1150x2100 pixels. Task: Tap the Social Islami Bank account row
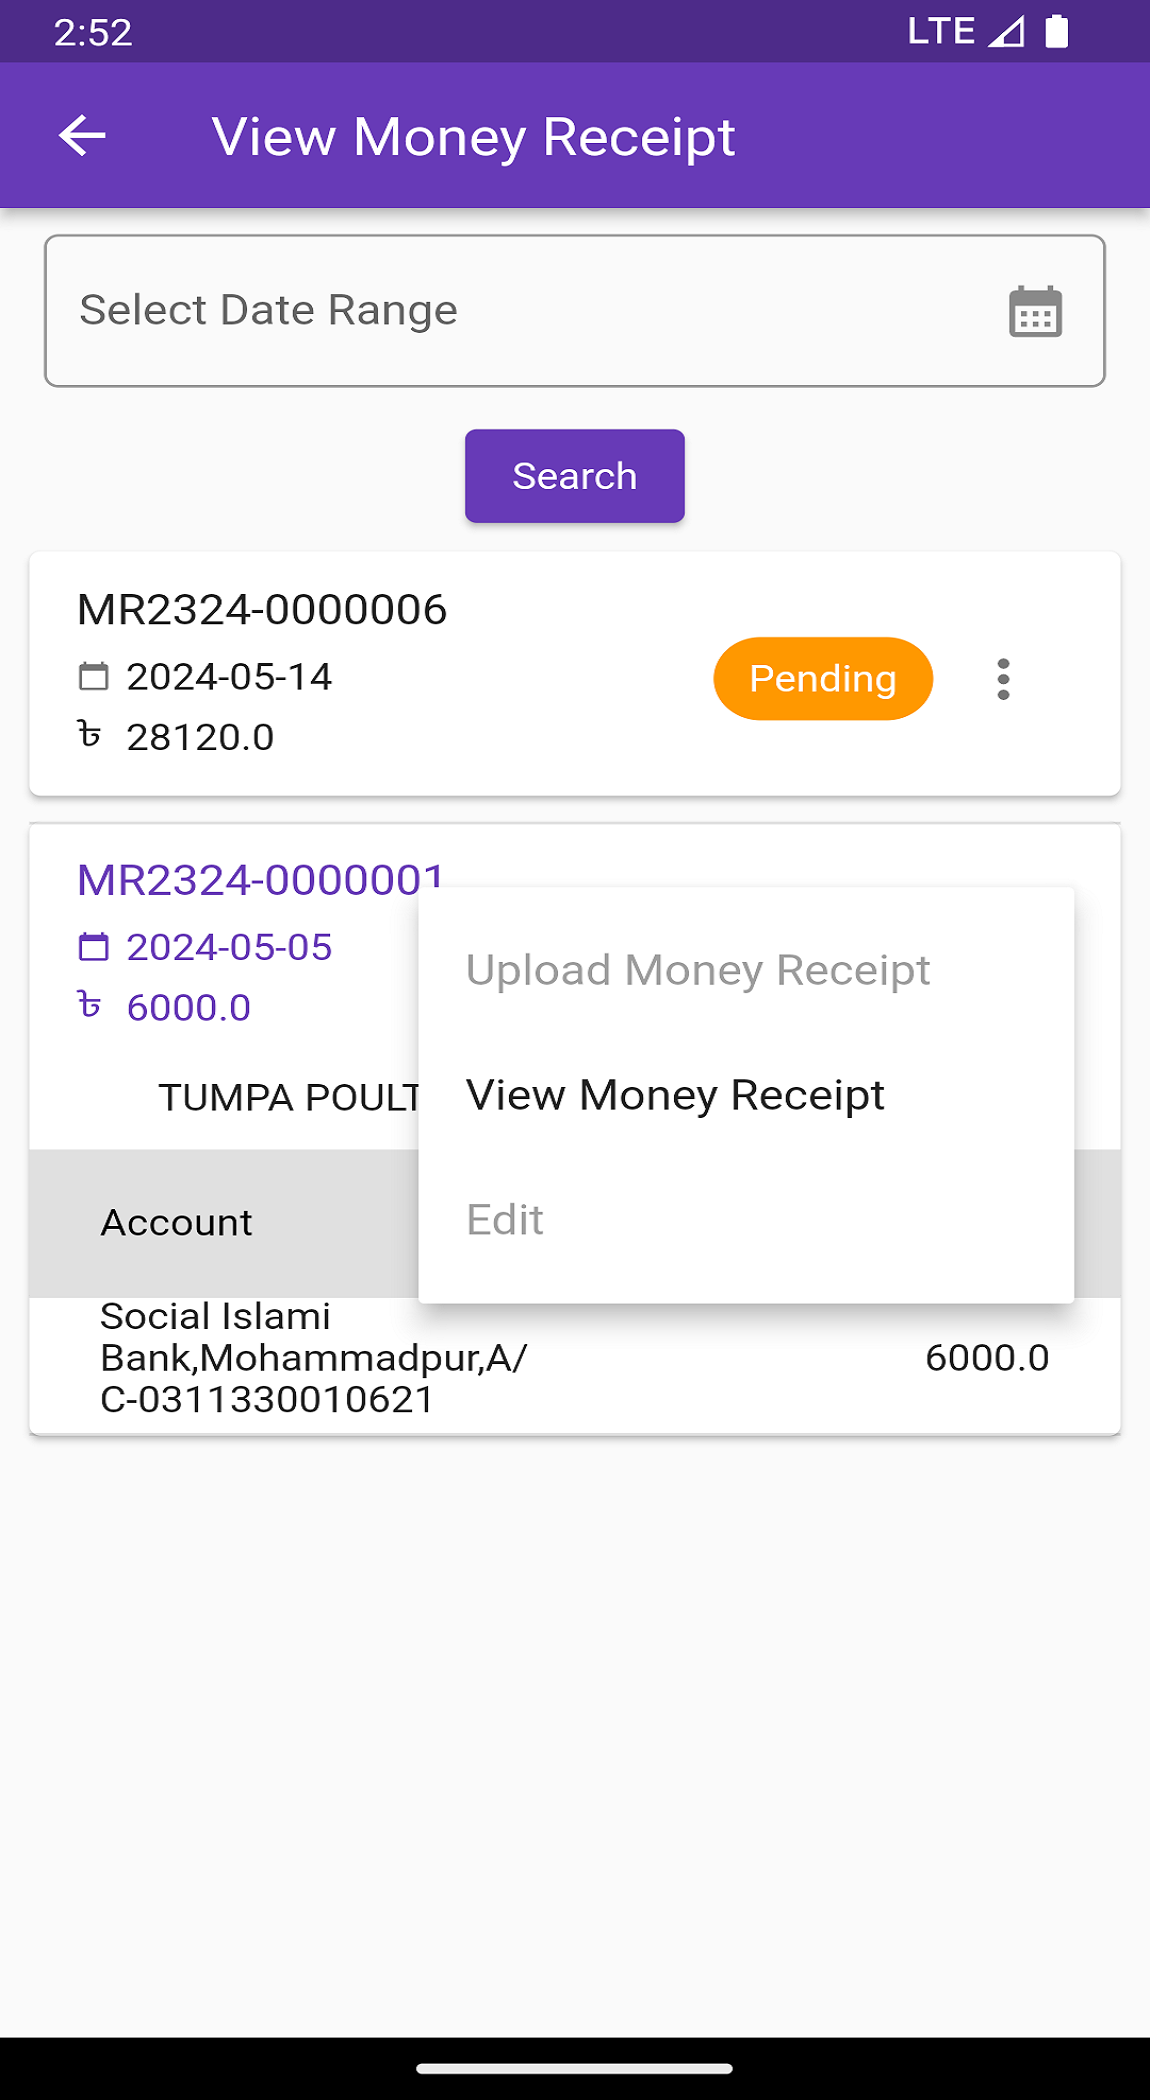[314, 1358]
